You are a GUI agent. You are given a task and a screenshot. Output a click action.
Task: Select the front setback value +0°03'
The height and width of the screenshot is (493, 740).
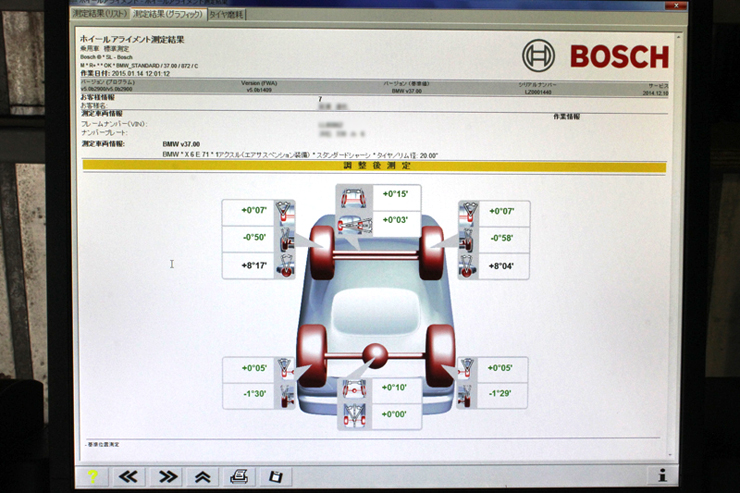(395, 220)
